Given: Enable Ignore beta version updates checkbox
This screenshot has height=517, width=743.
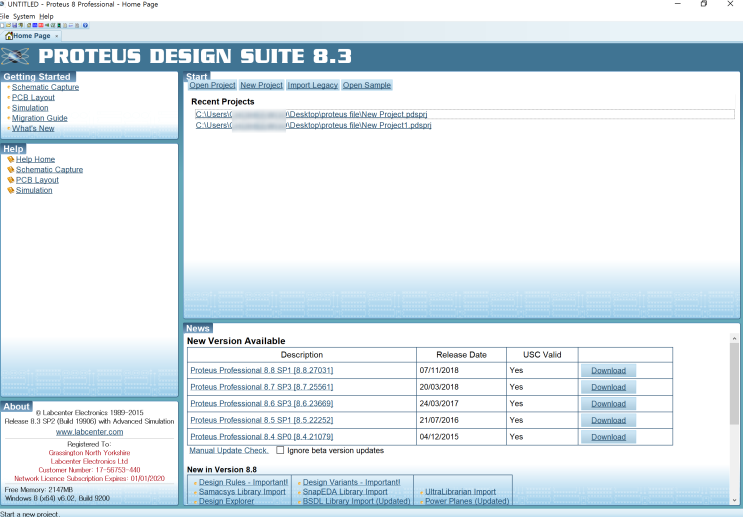Looking at the screenshot, I should pos(280,451).
